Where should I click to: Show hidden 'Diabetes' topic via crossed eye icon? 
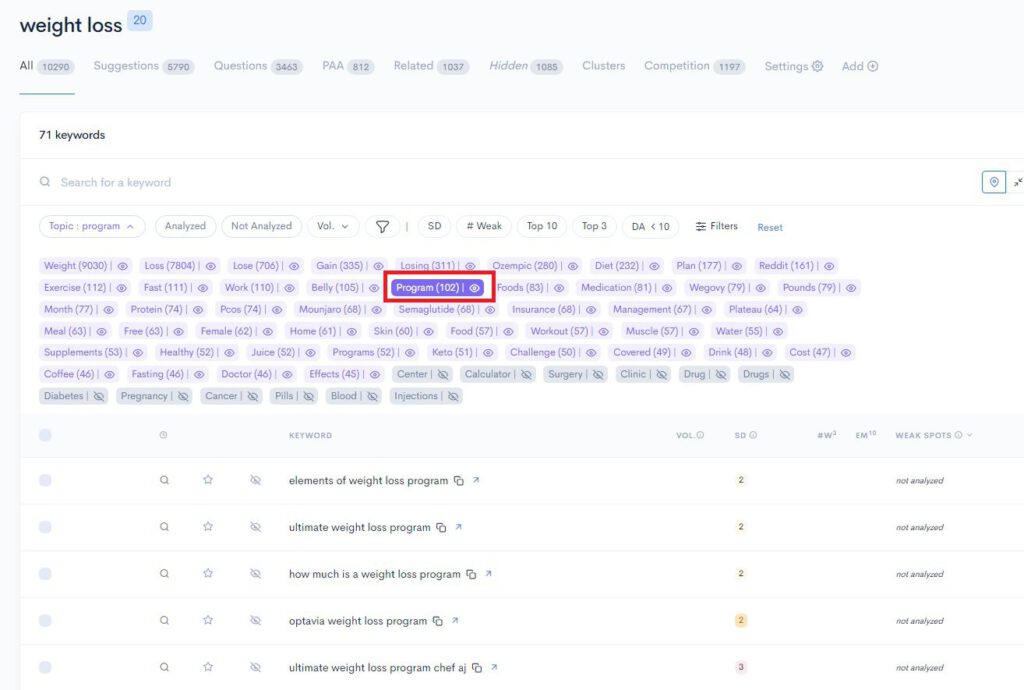click(100, 396)
